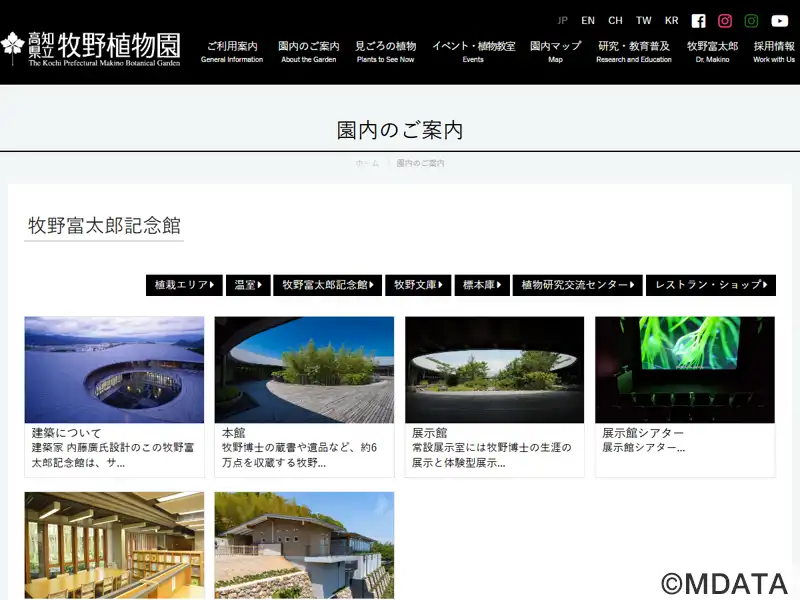The image size is (800, 600).
Task: Click the ホーム breadcrumb link
Action: point(367,163)
